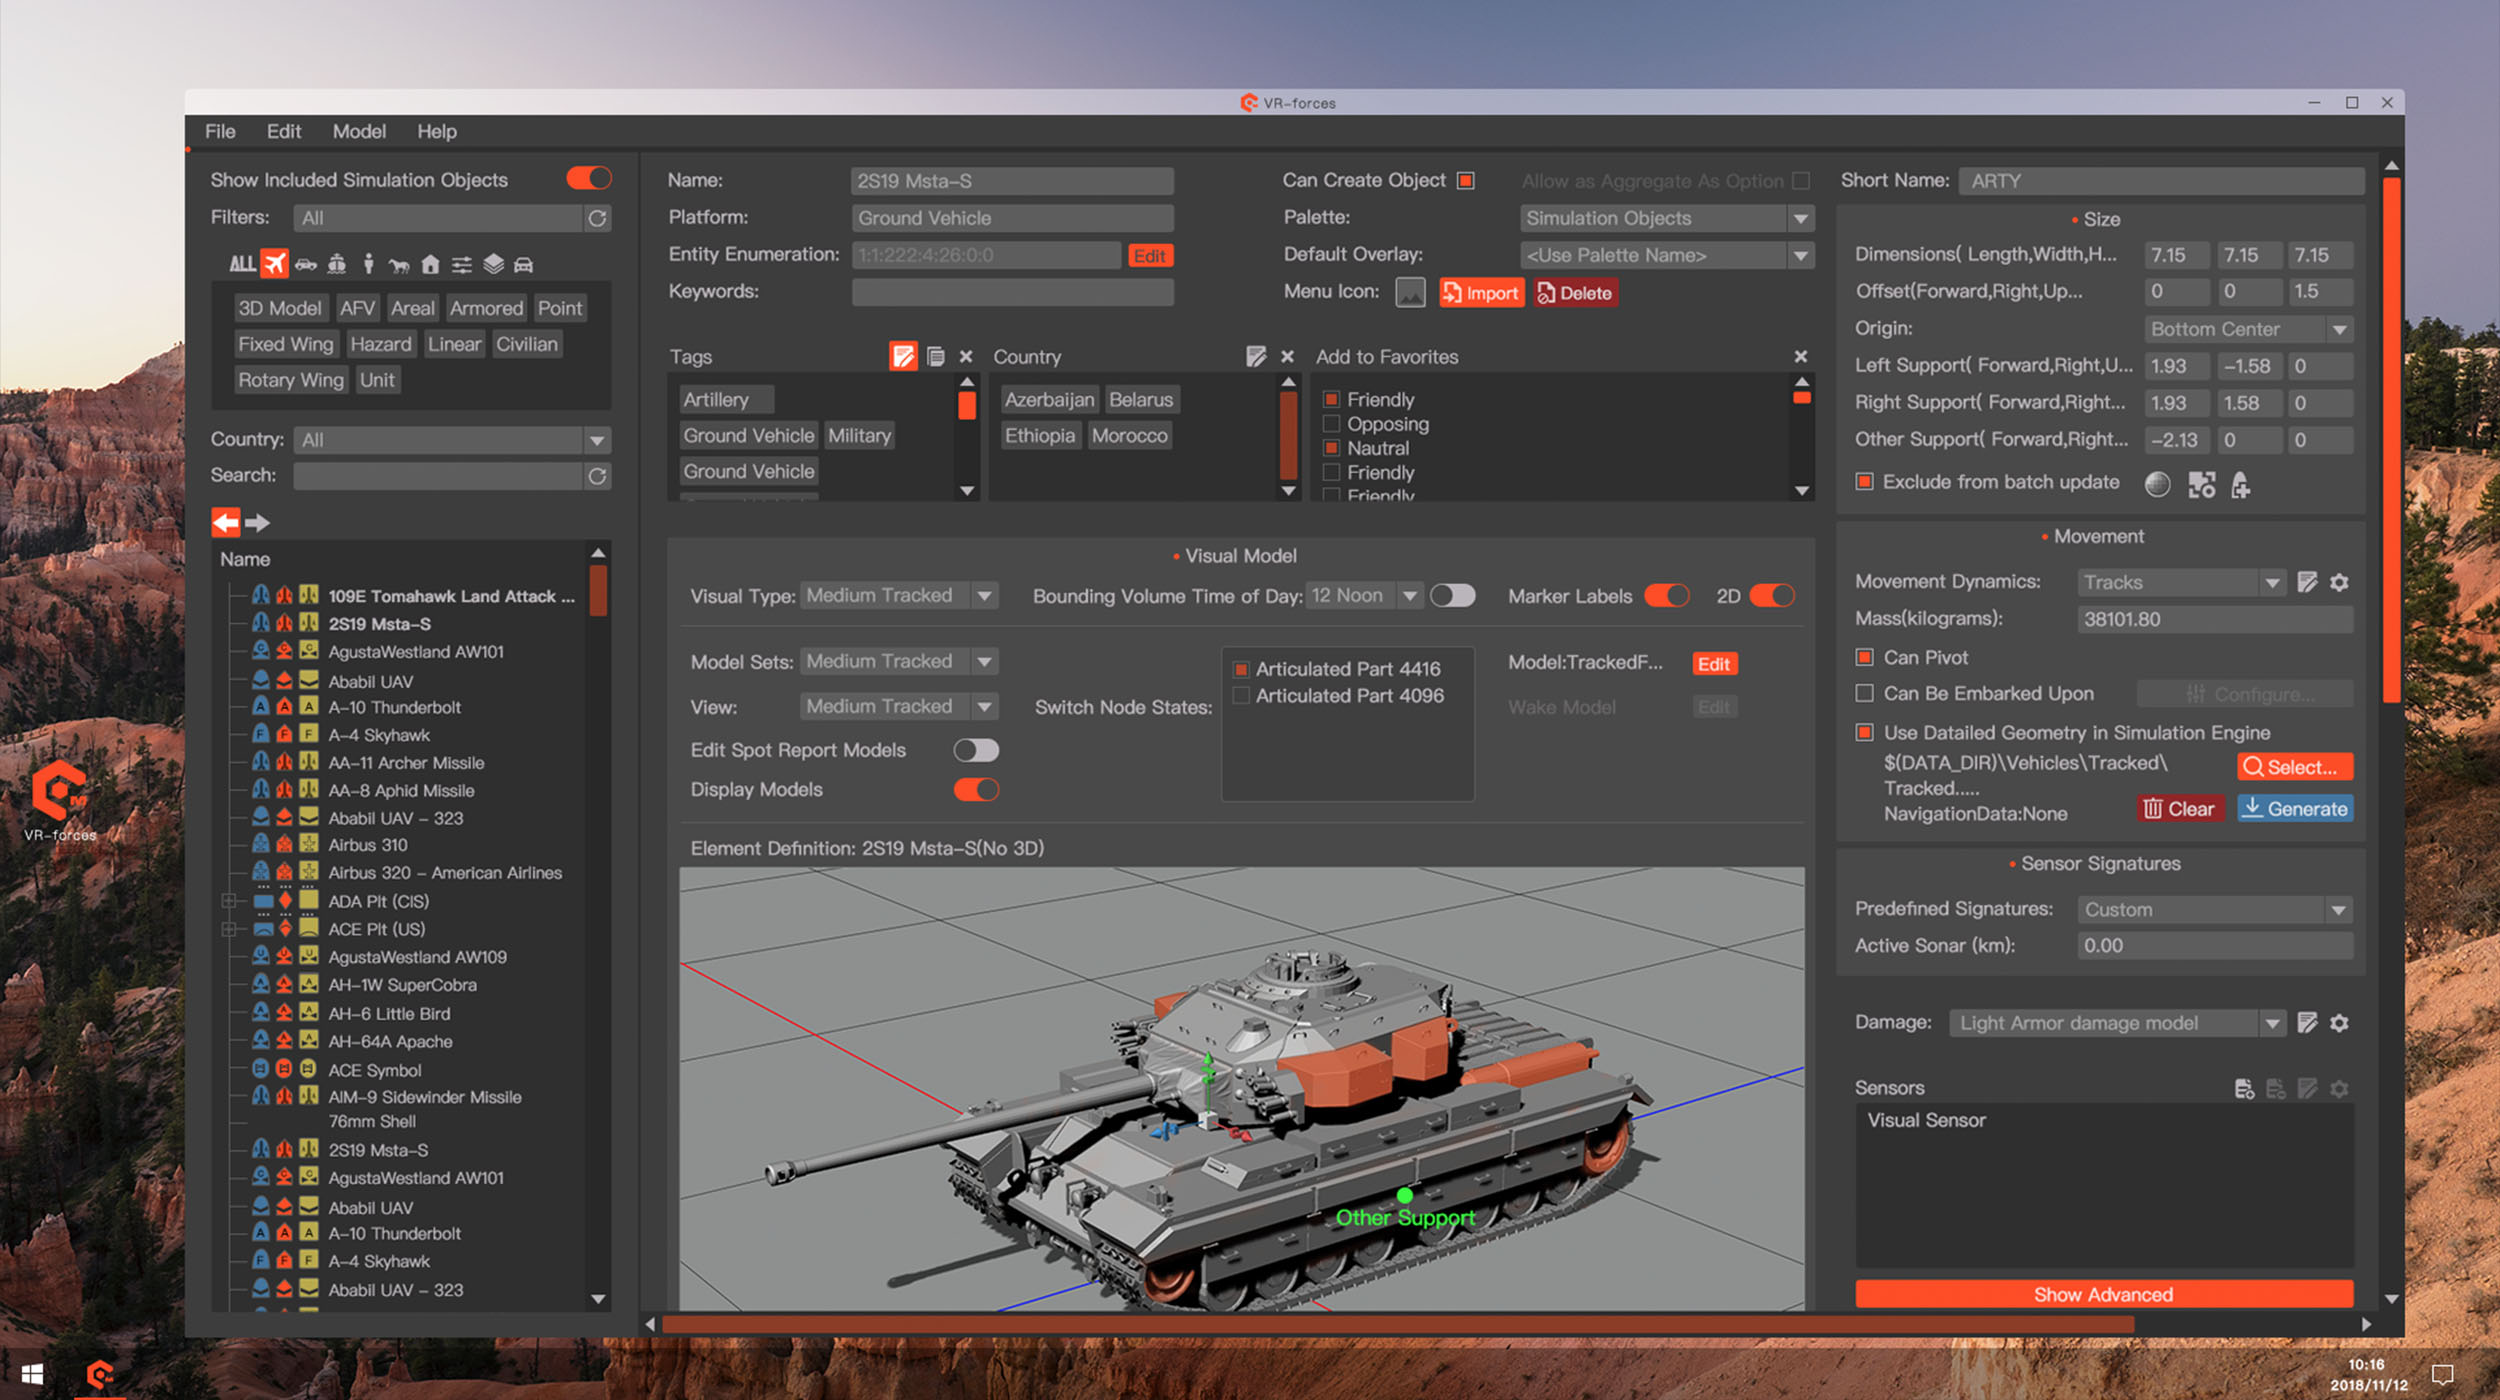Enable Can Be Embarked Upon checkbox

pyautogui.click(x=1864, y=693)
